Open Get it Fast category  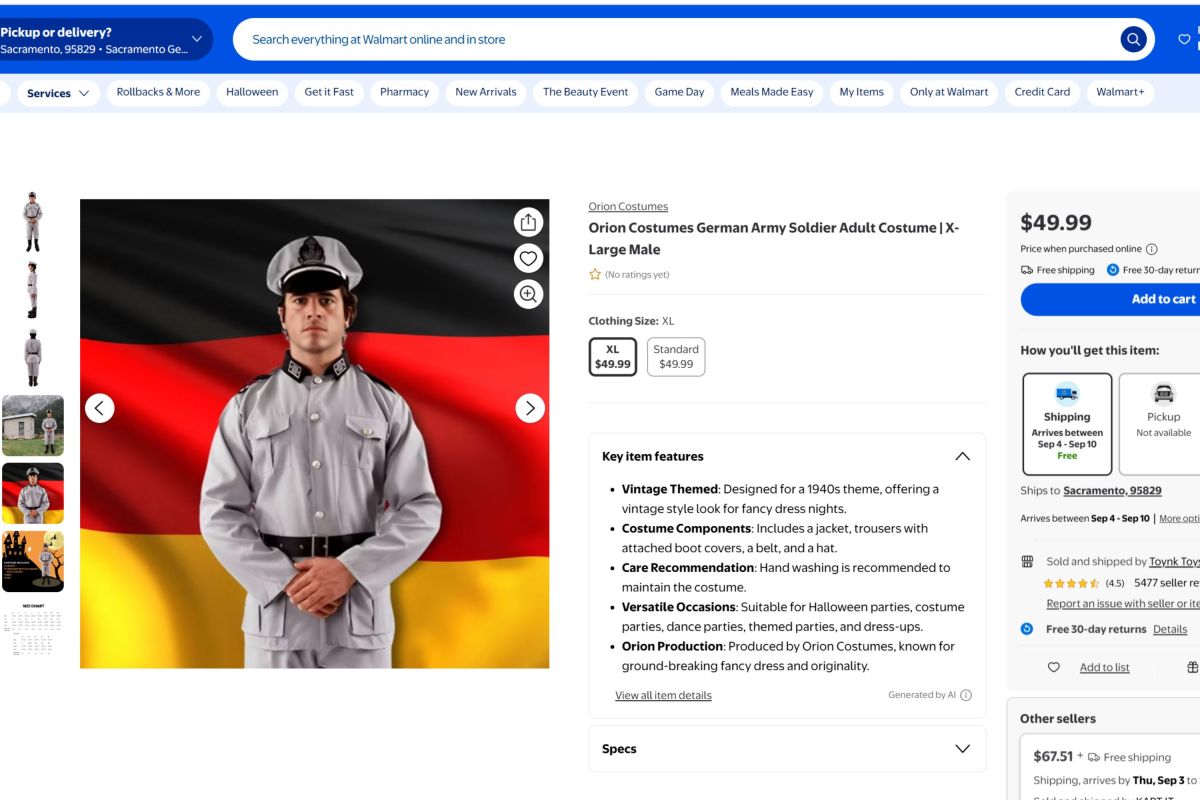click(329, 92)
